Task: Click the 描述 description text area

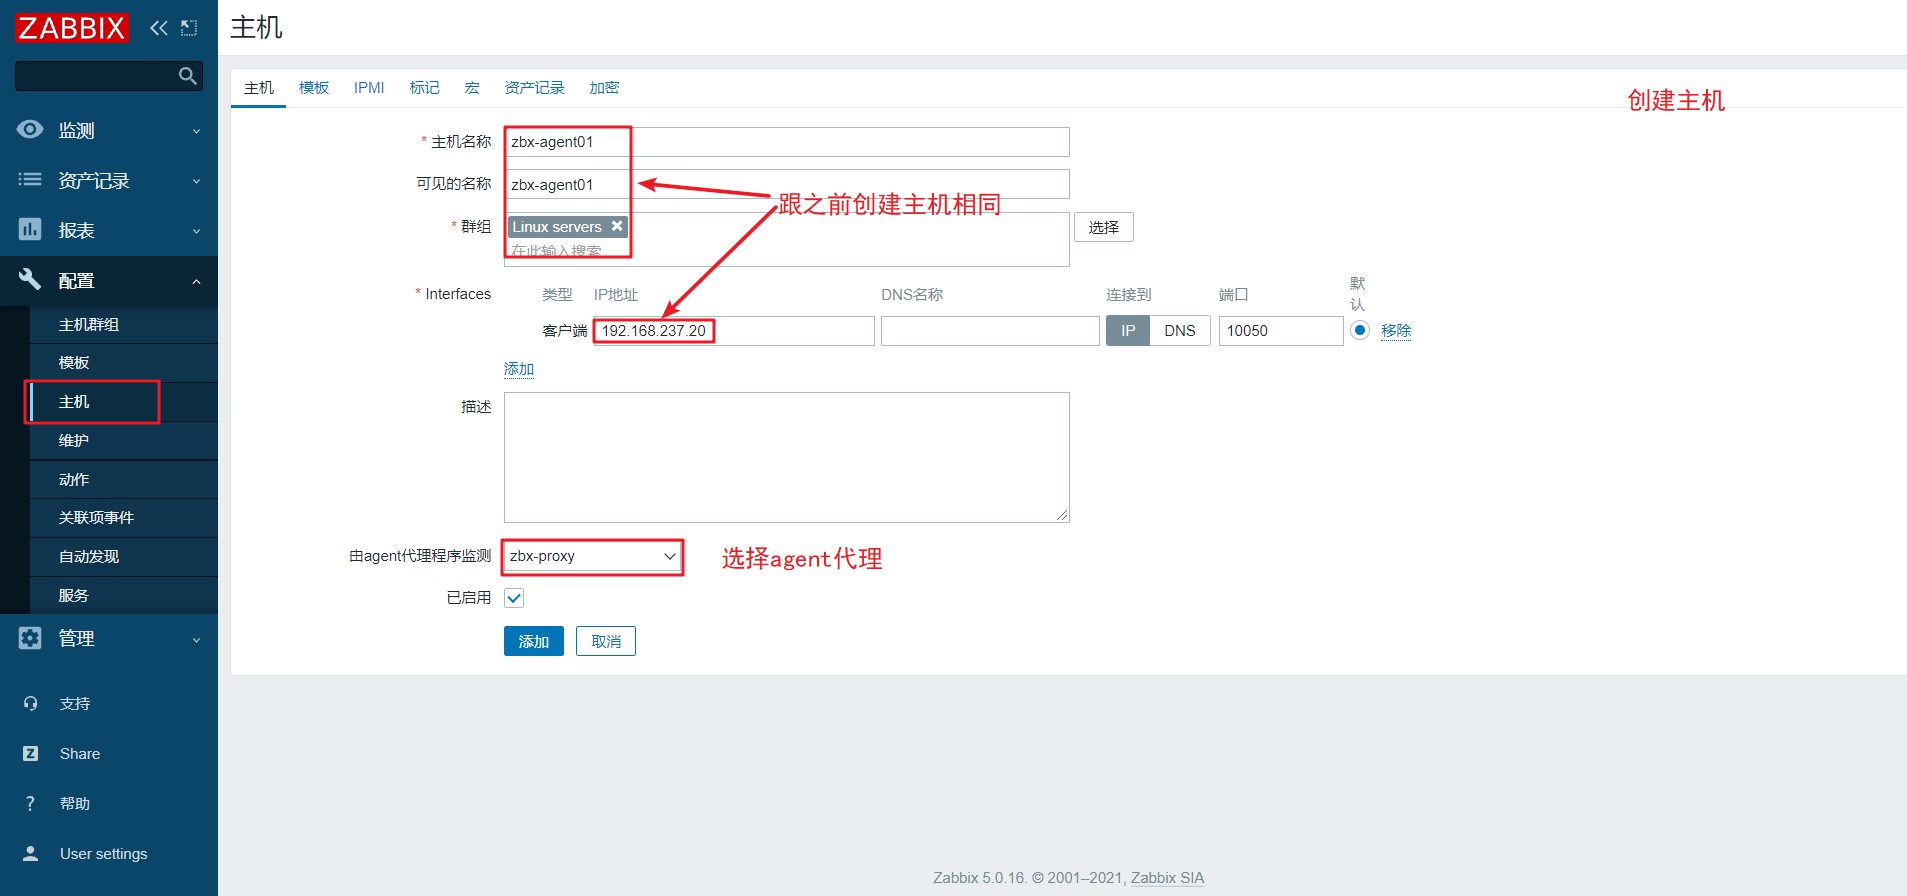Action: [787, 457]
